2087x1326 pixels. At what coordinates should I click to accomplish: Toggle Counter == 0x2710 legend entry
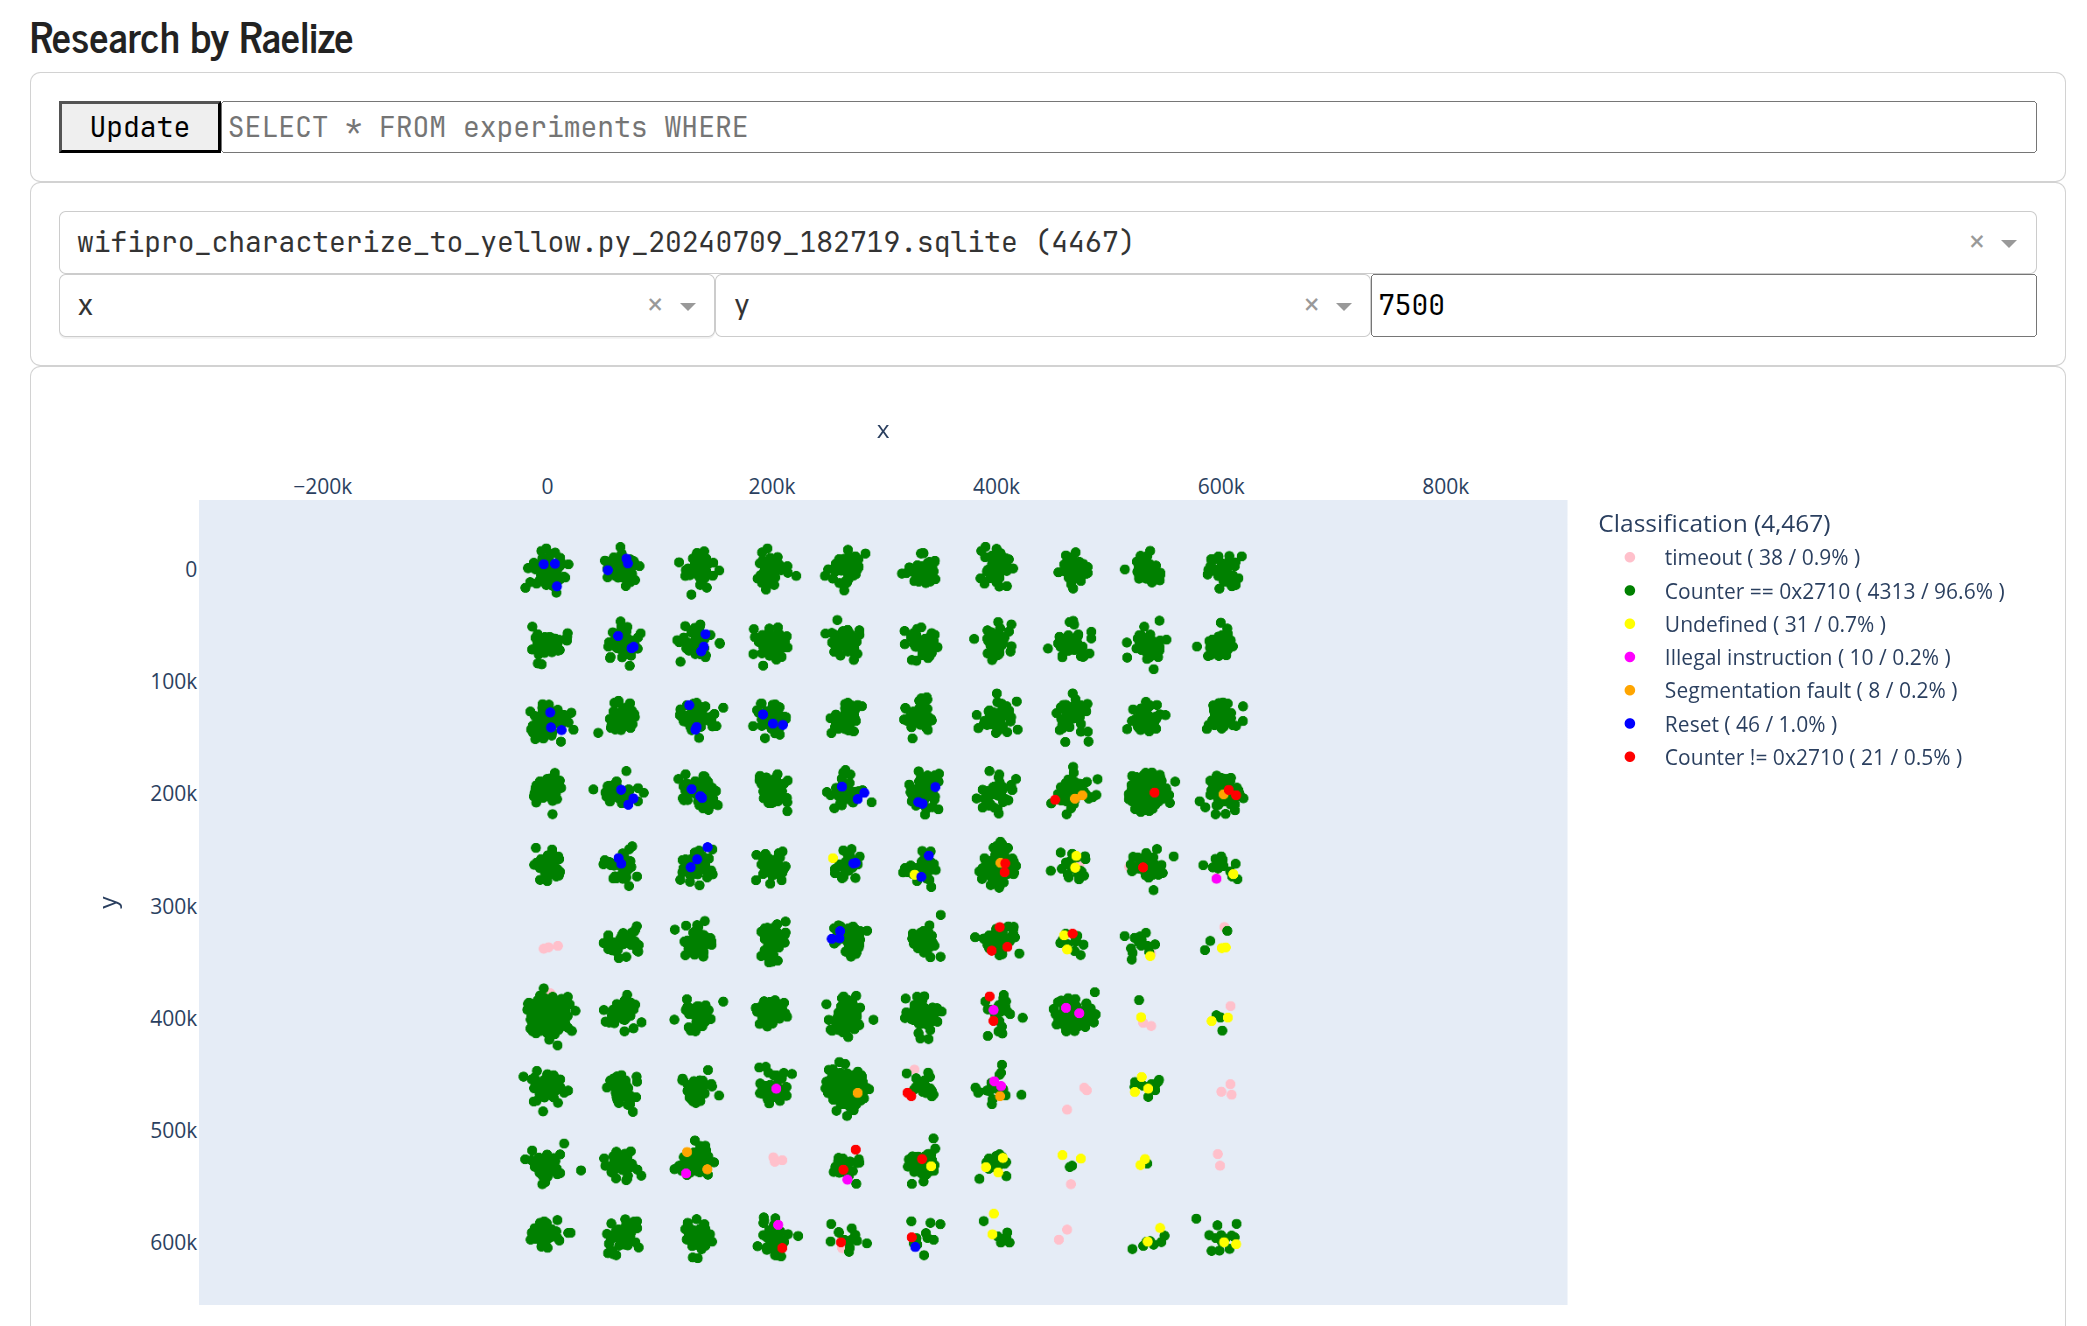1834,591
